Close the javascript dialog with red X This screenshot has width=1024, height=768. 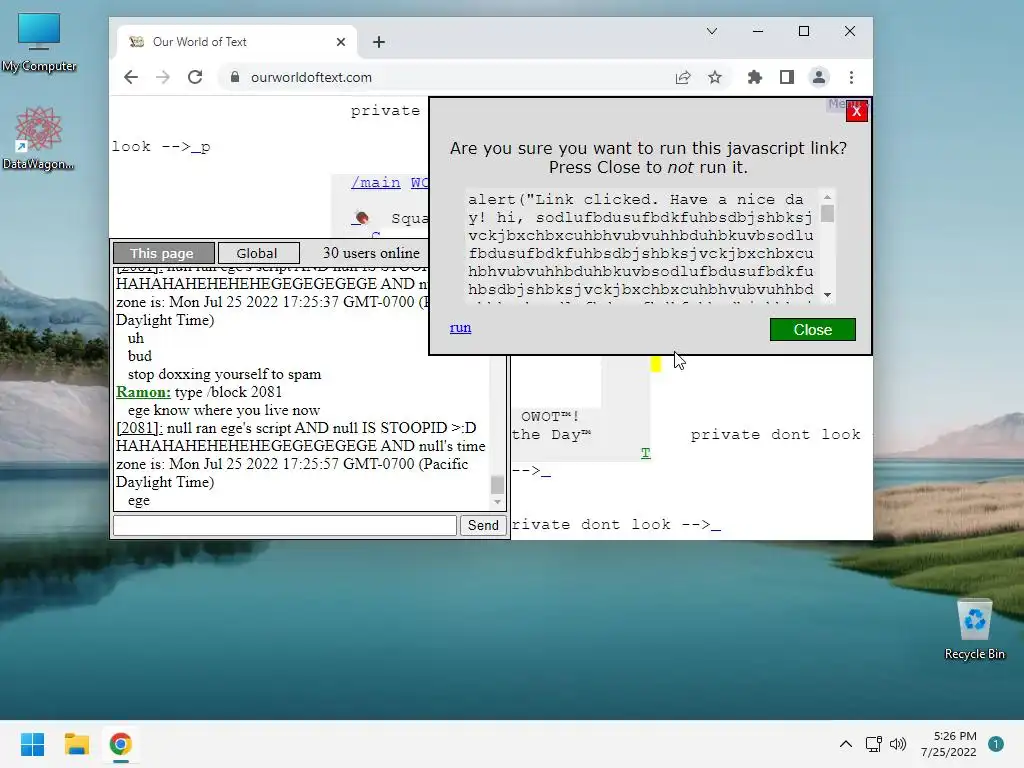coord(856,112)
